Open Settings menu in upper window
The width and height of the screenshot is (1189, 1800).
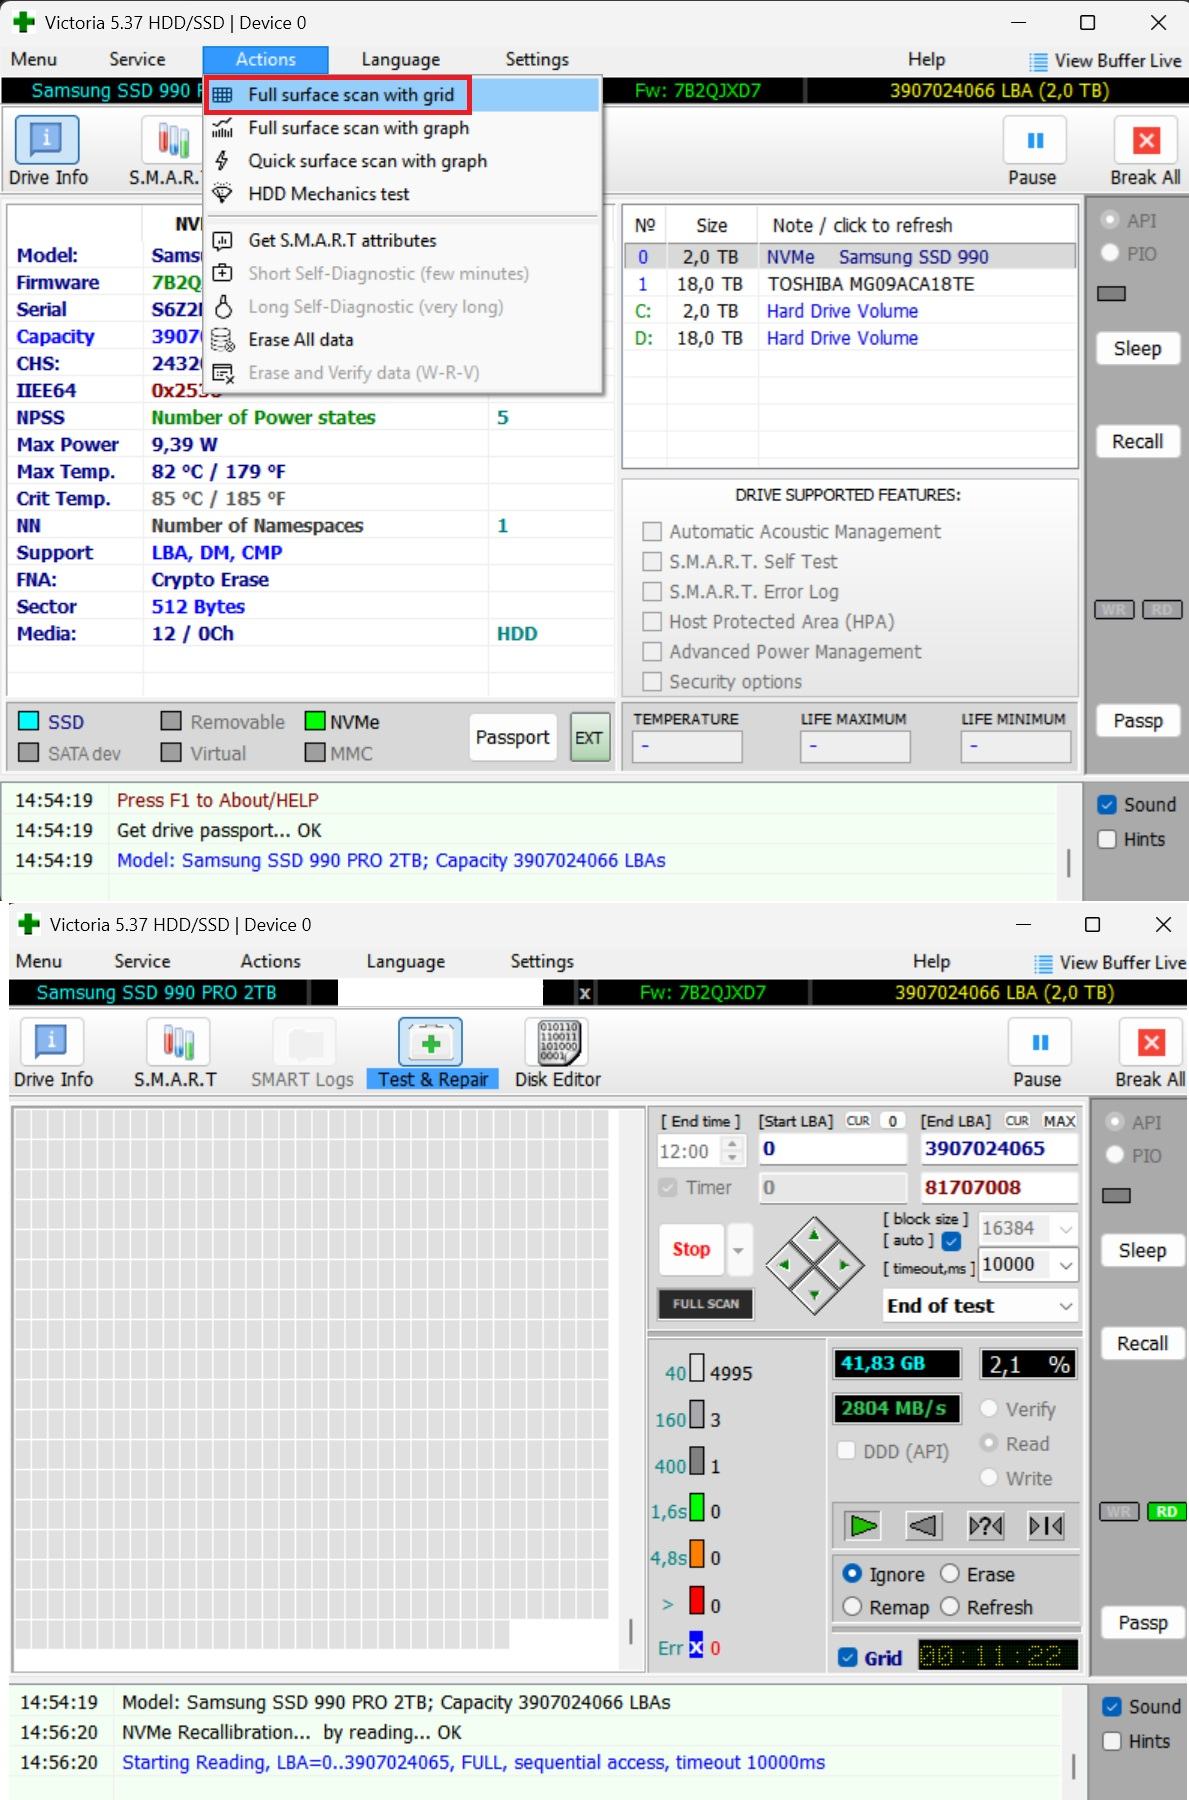[537, 60]
